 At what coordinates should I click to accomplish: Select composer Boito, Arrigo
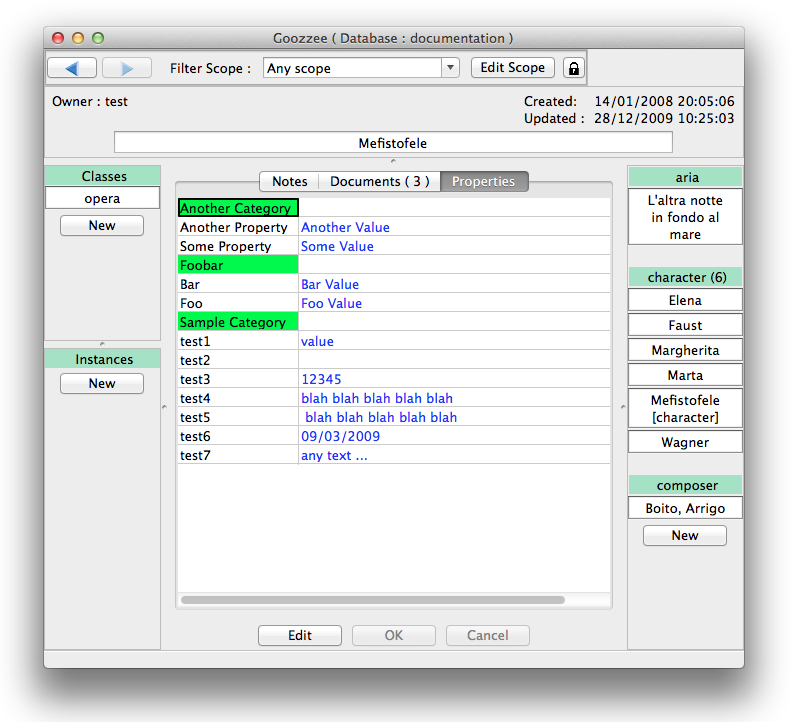tap(685, 508)
